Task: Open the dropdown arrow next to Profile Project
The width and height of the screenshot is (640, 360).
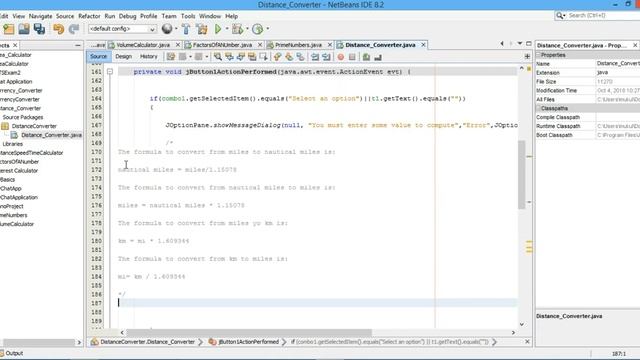Action: (x=268, y=29)
